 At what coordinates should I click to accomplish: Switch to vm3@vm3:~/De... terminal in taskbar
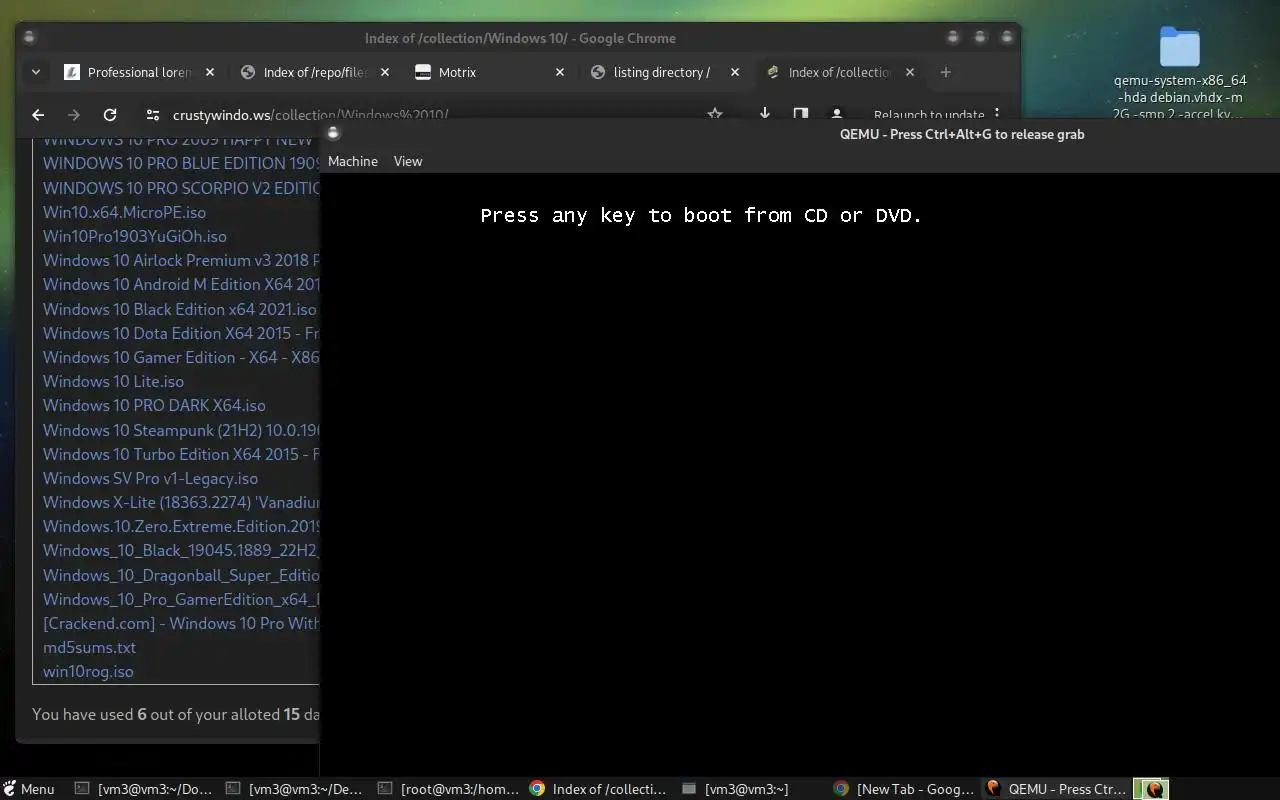tap(294, 789)
